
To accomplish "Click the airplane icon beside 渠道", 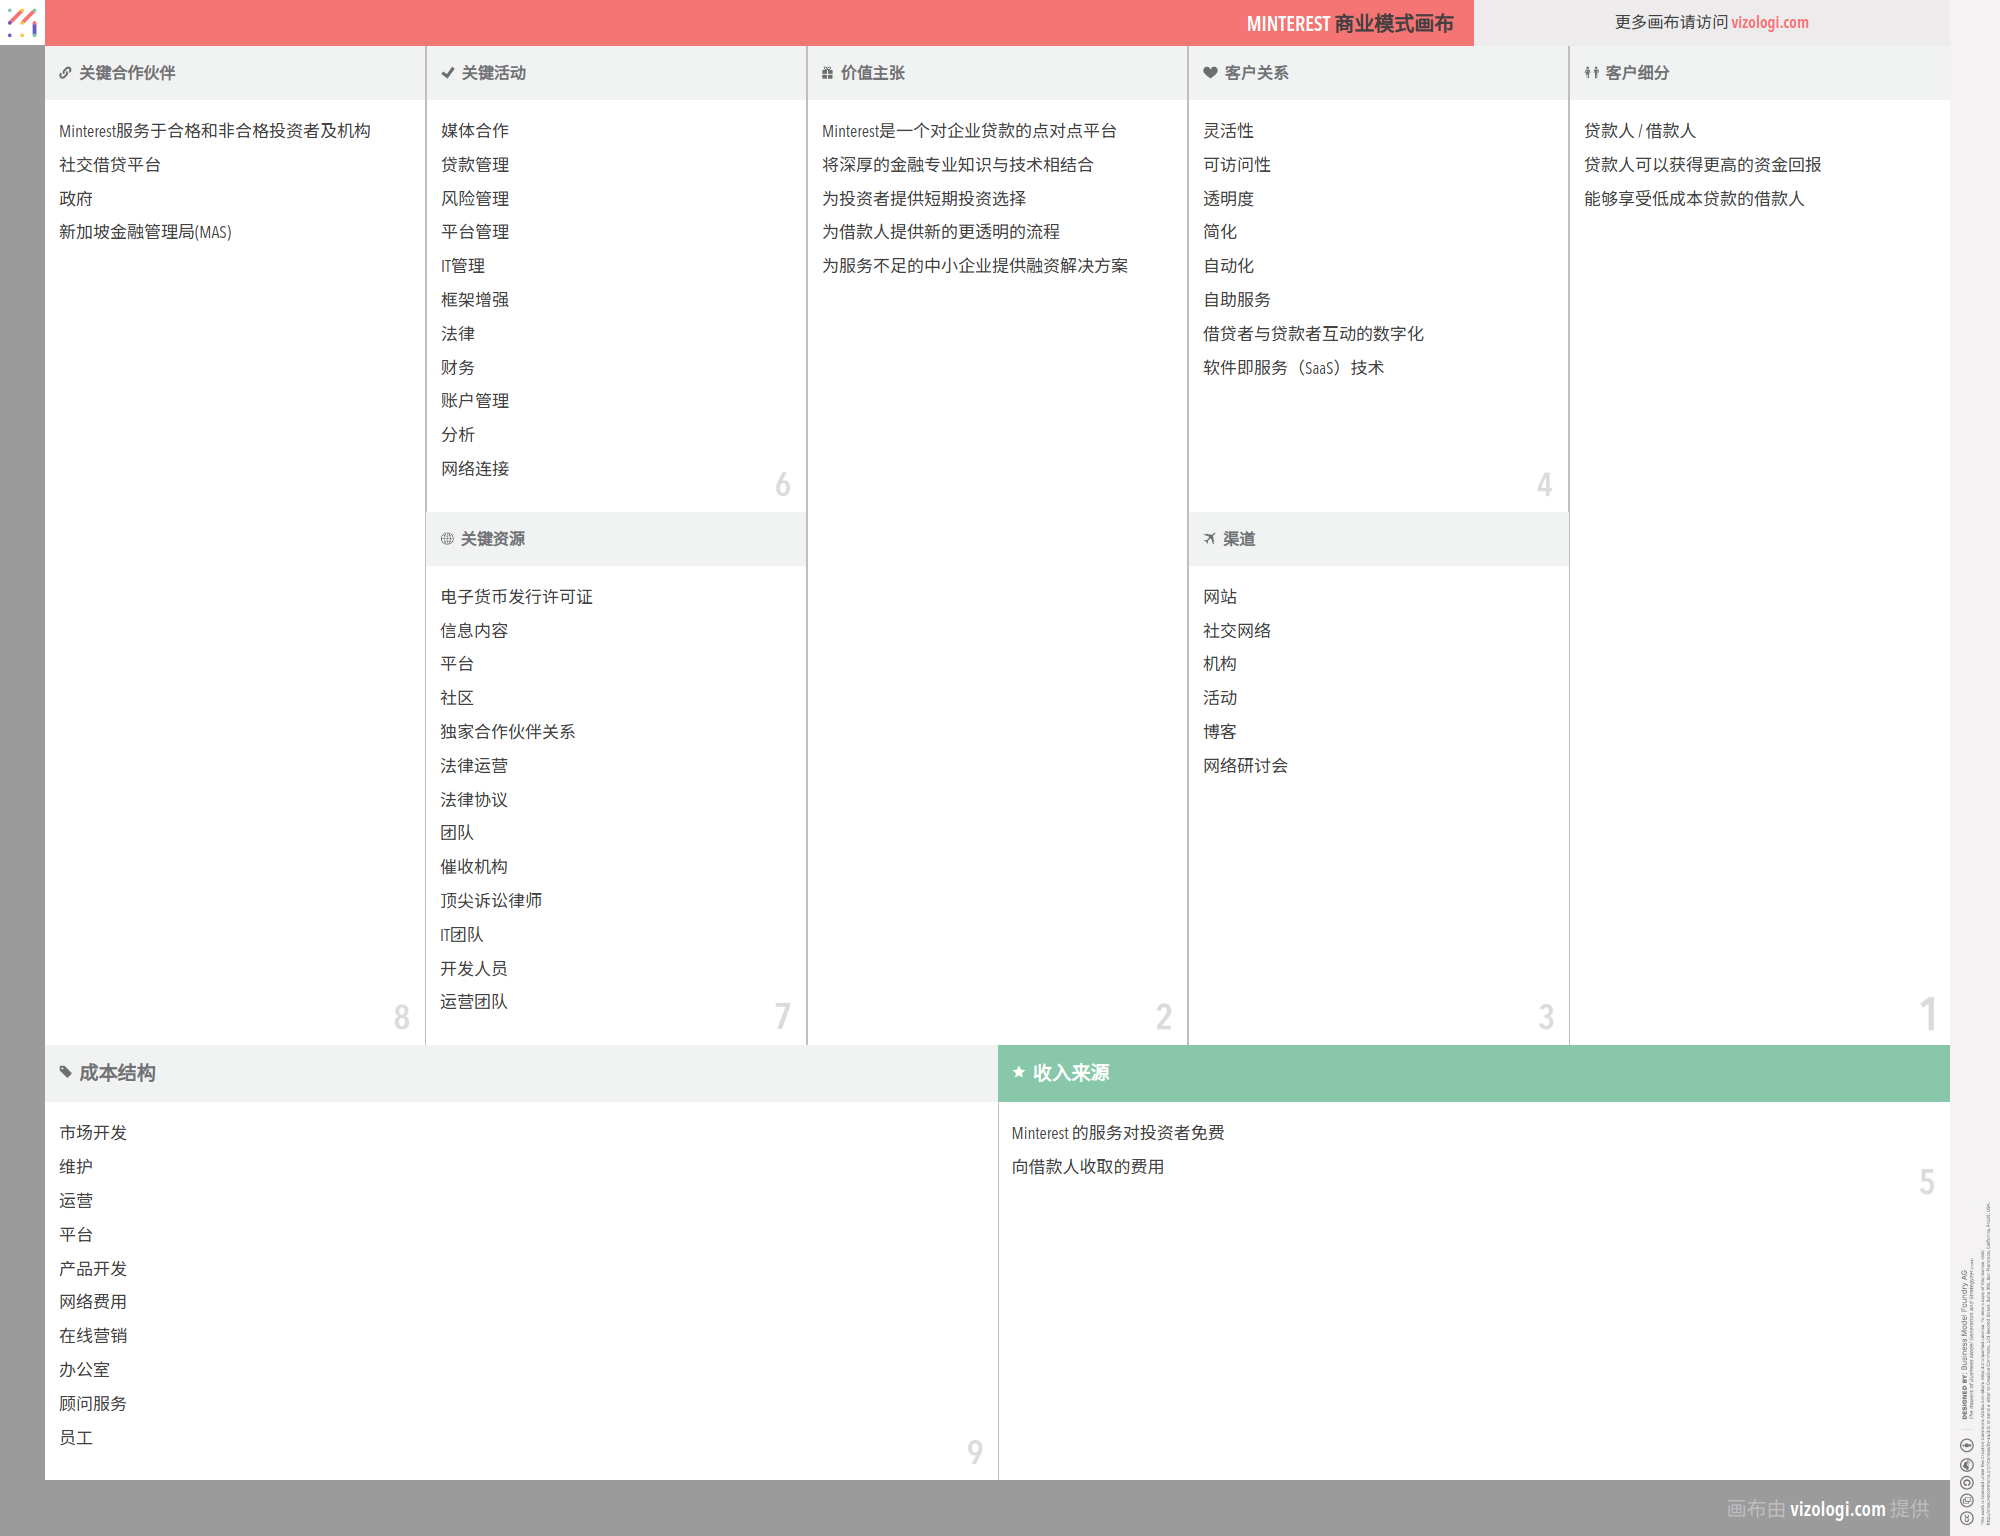I will pyautogui.click(x=1209, y=539).
